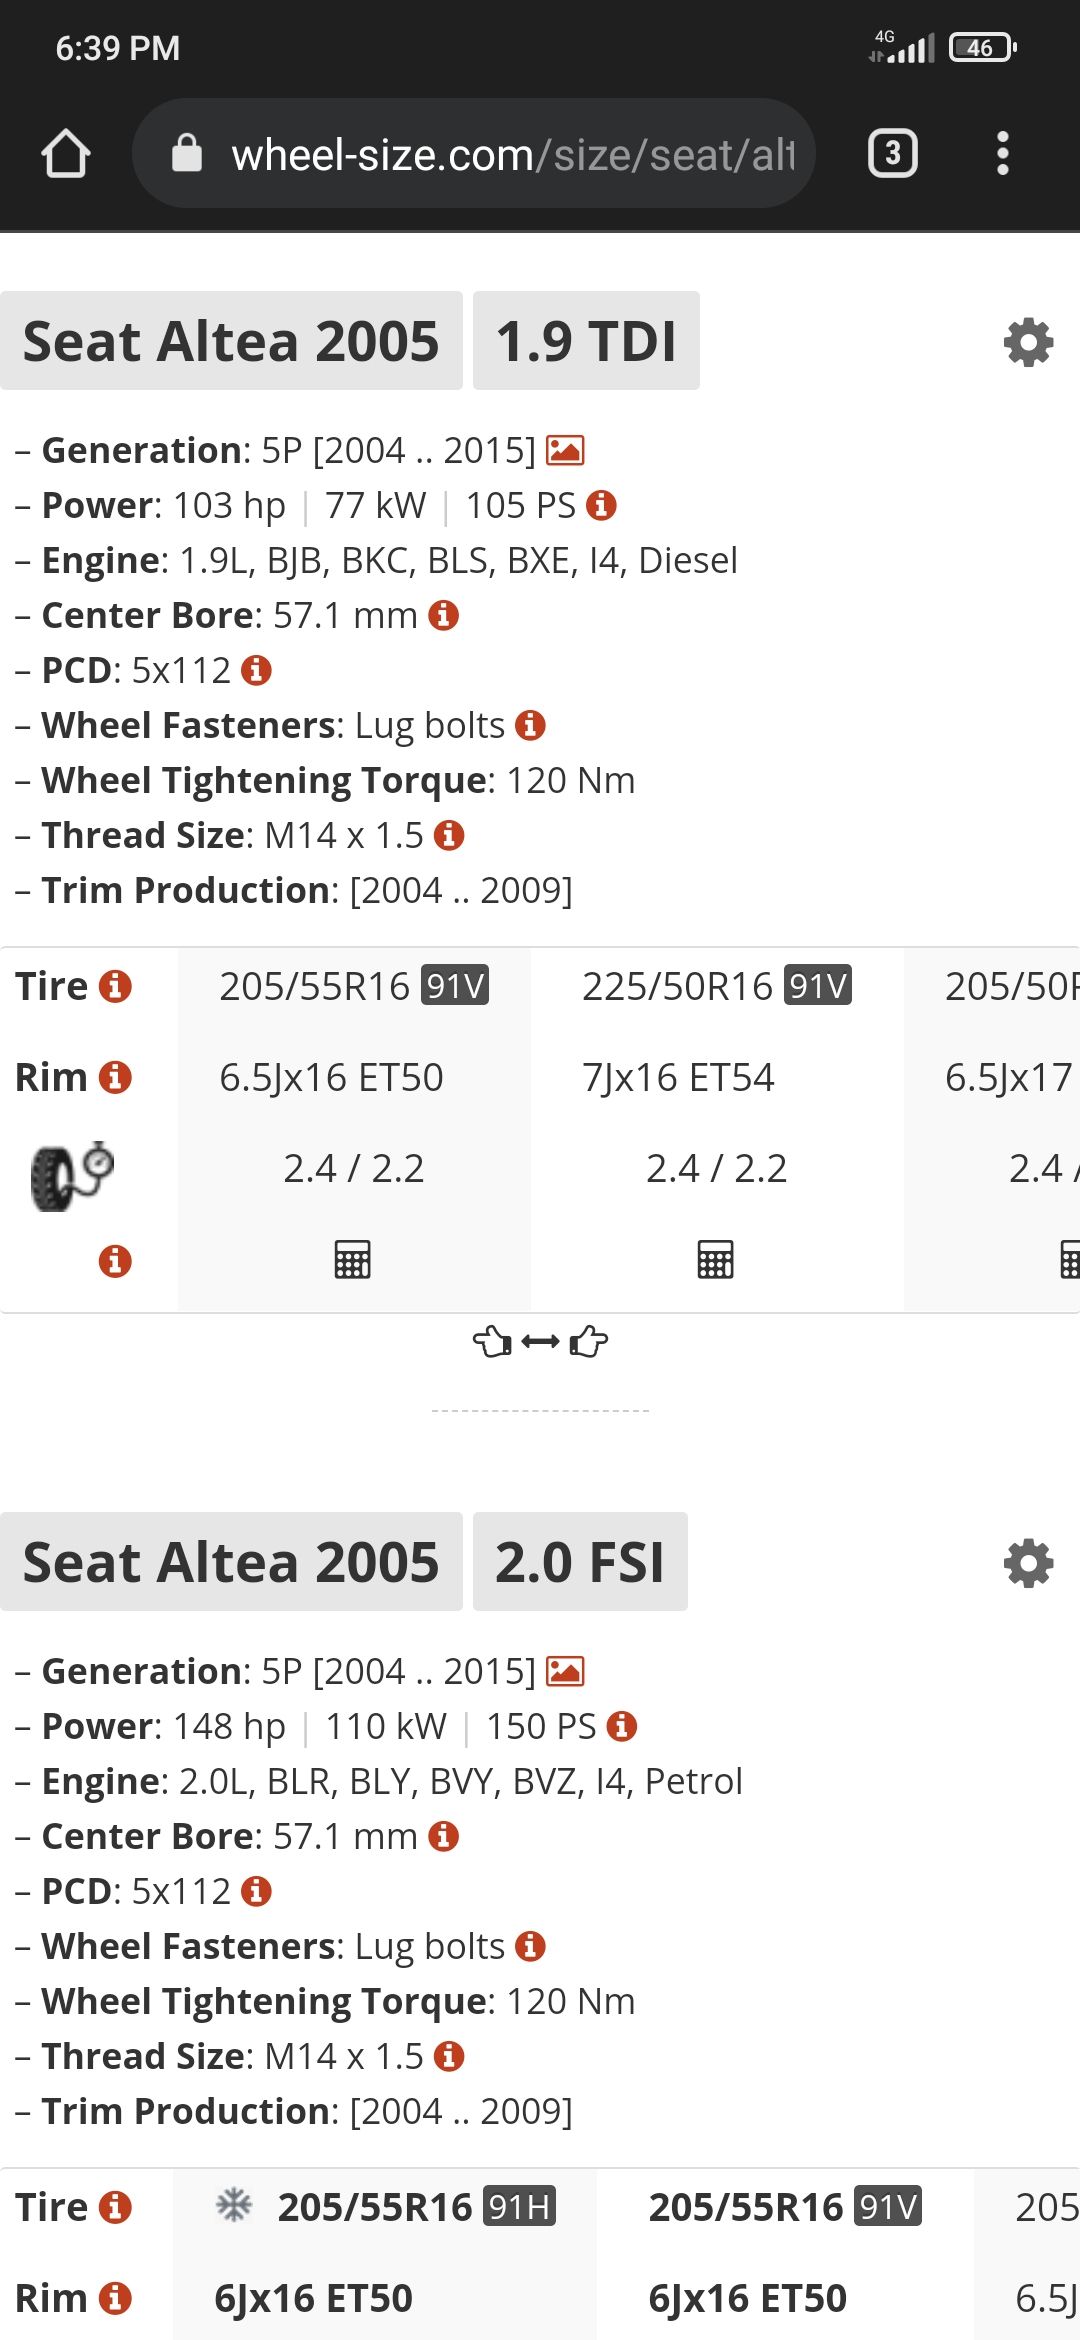Image resolution: width=1080 pixels, height=2340 pixels.
Task: Show Tire row info in 1.9 TDI table
Action: click(x=115, y=986)
